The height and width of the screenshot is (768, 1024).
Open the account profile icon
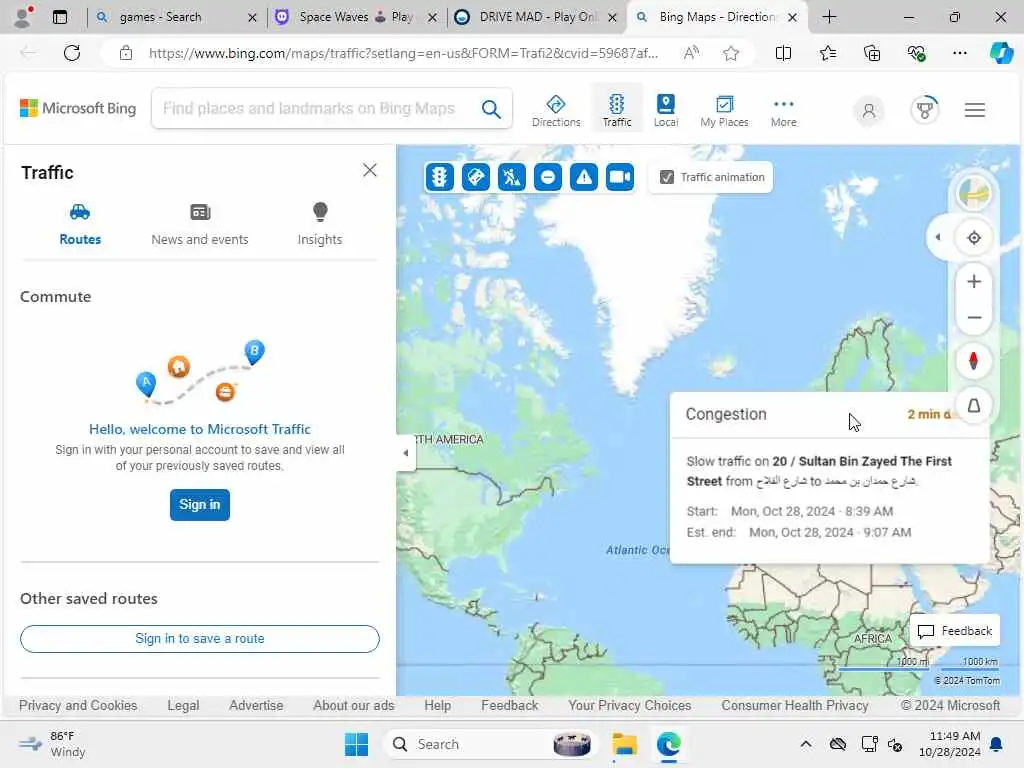(x=869, y=110)
